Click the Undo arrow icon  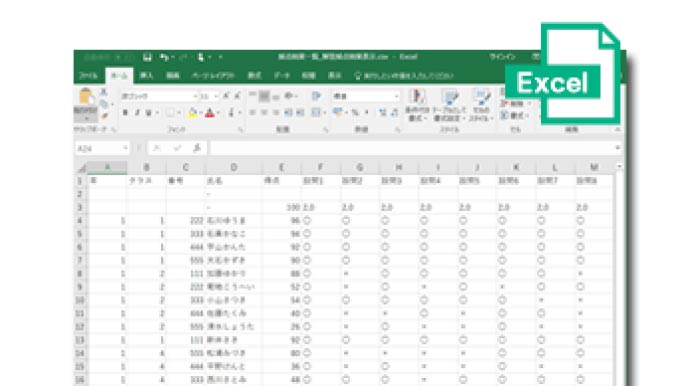coord(165,57)
